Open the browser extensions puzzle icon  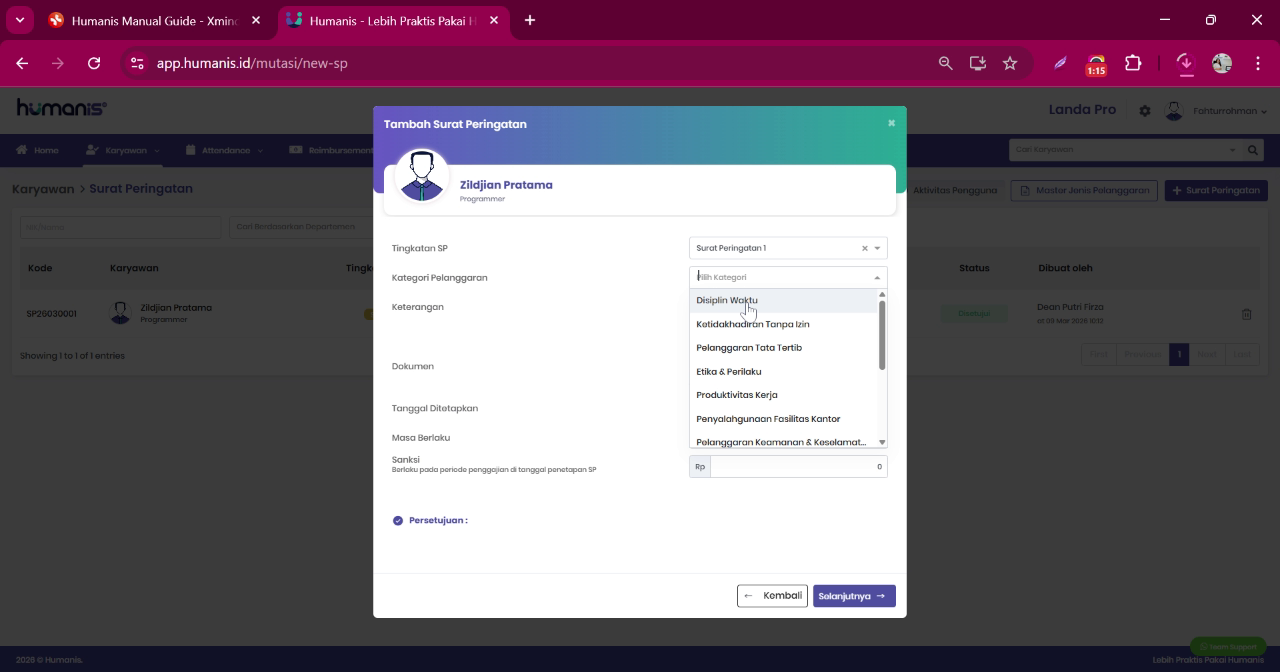pos(1133,63)
